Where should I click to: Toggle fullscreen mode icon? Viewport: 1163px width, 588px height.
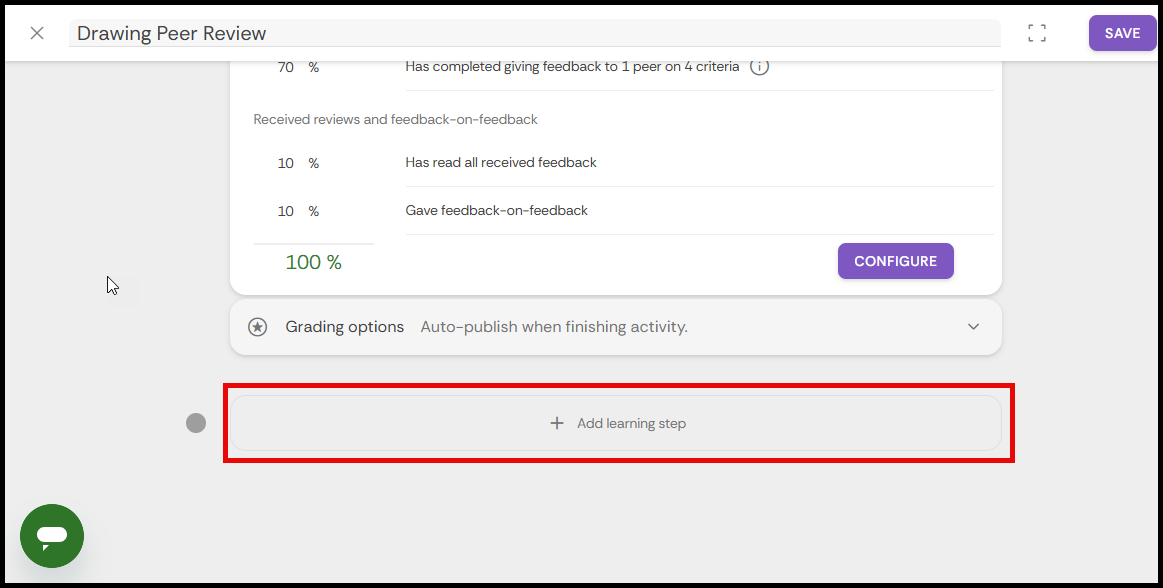click(1037, 33)
